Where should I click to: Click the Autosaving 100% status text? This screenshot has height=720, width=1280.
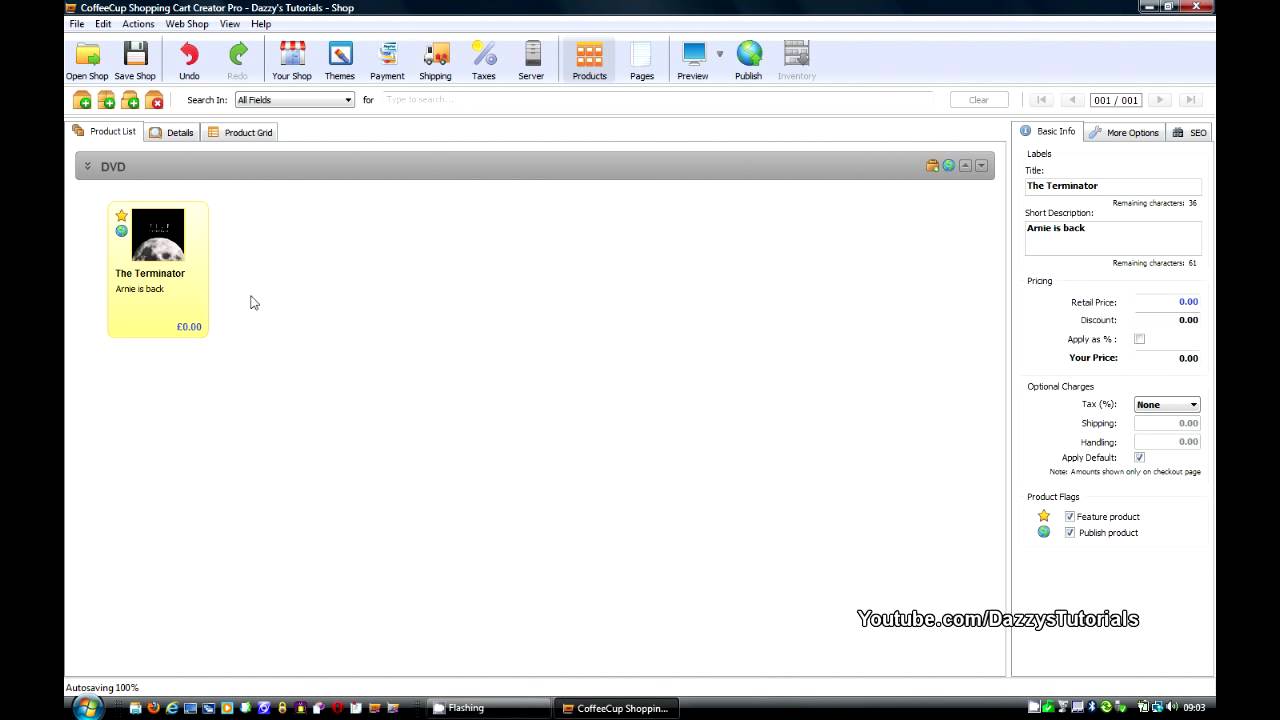[x=102, y=688]
